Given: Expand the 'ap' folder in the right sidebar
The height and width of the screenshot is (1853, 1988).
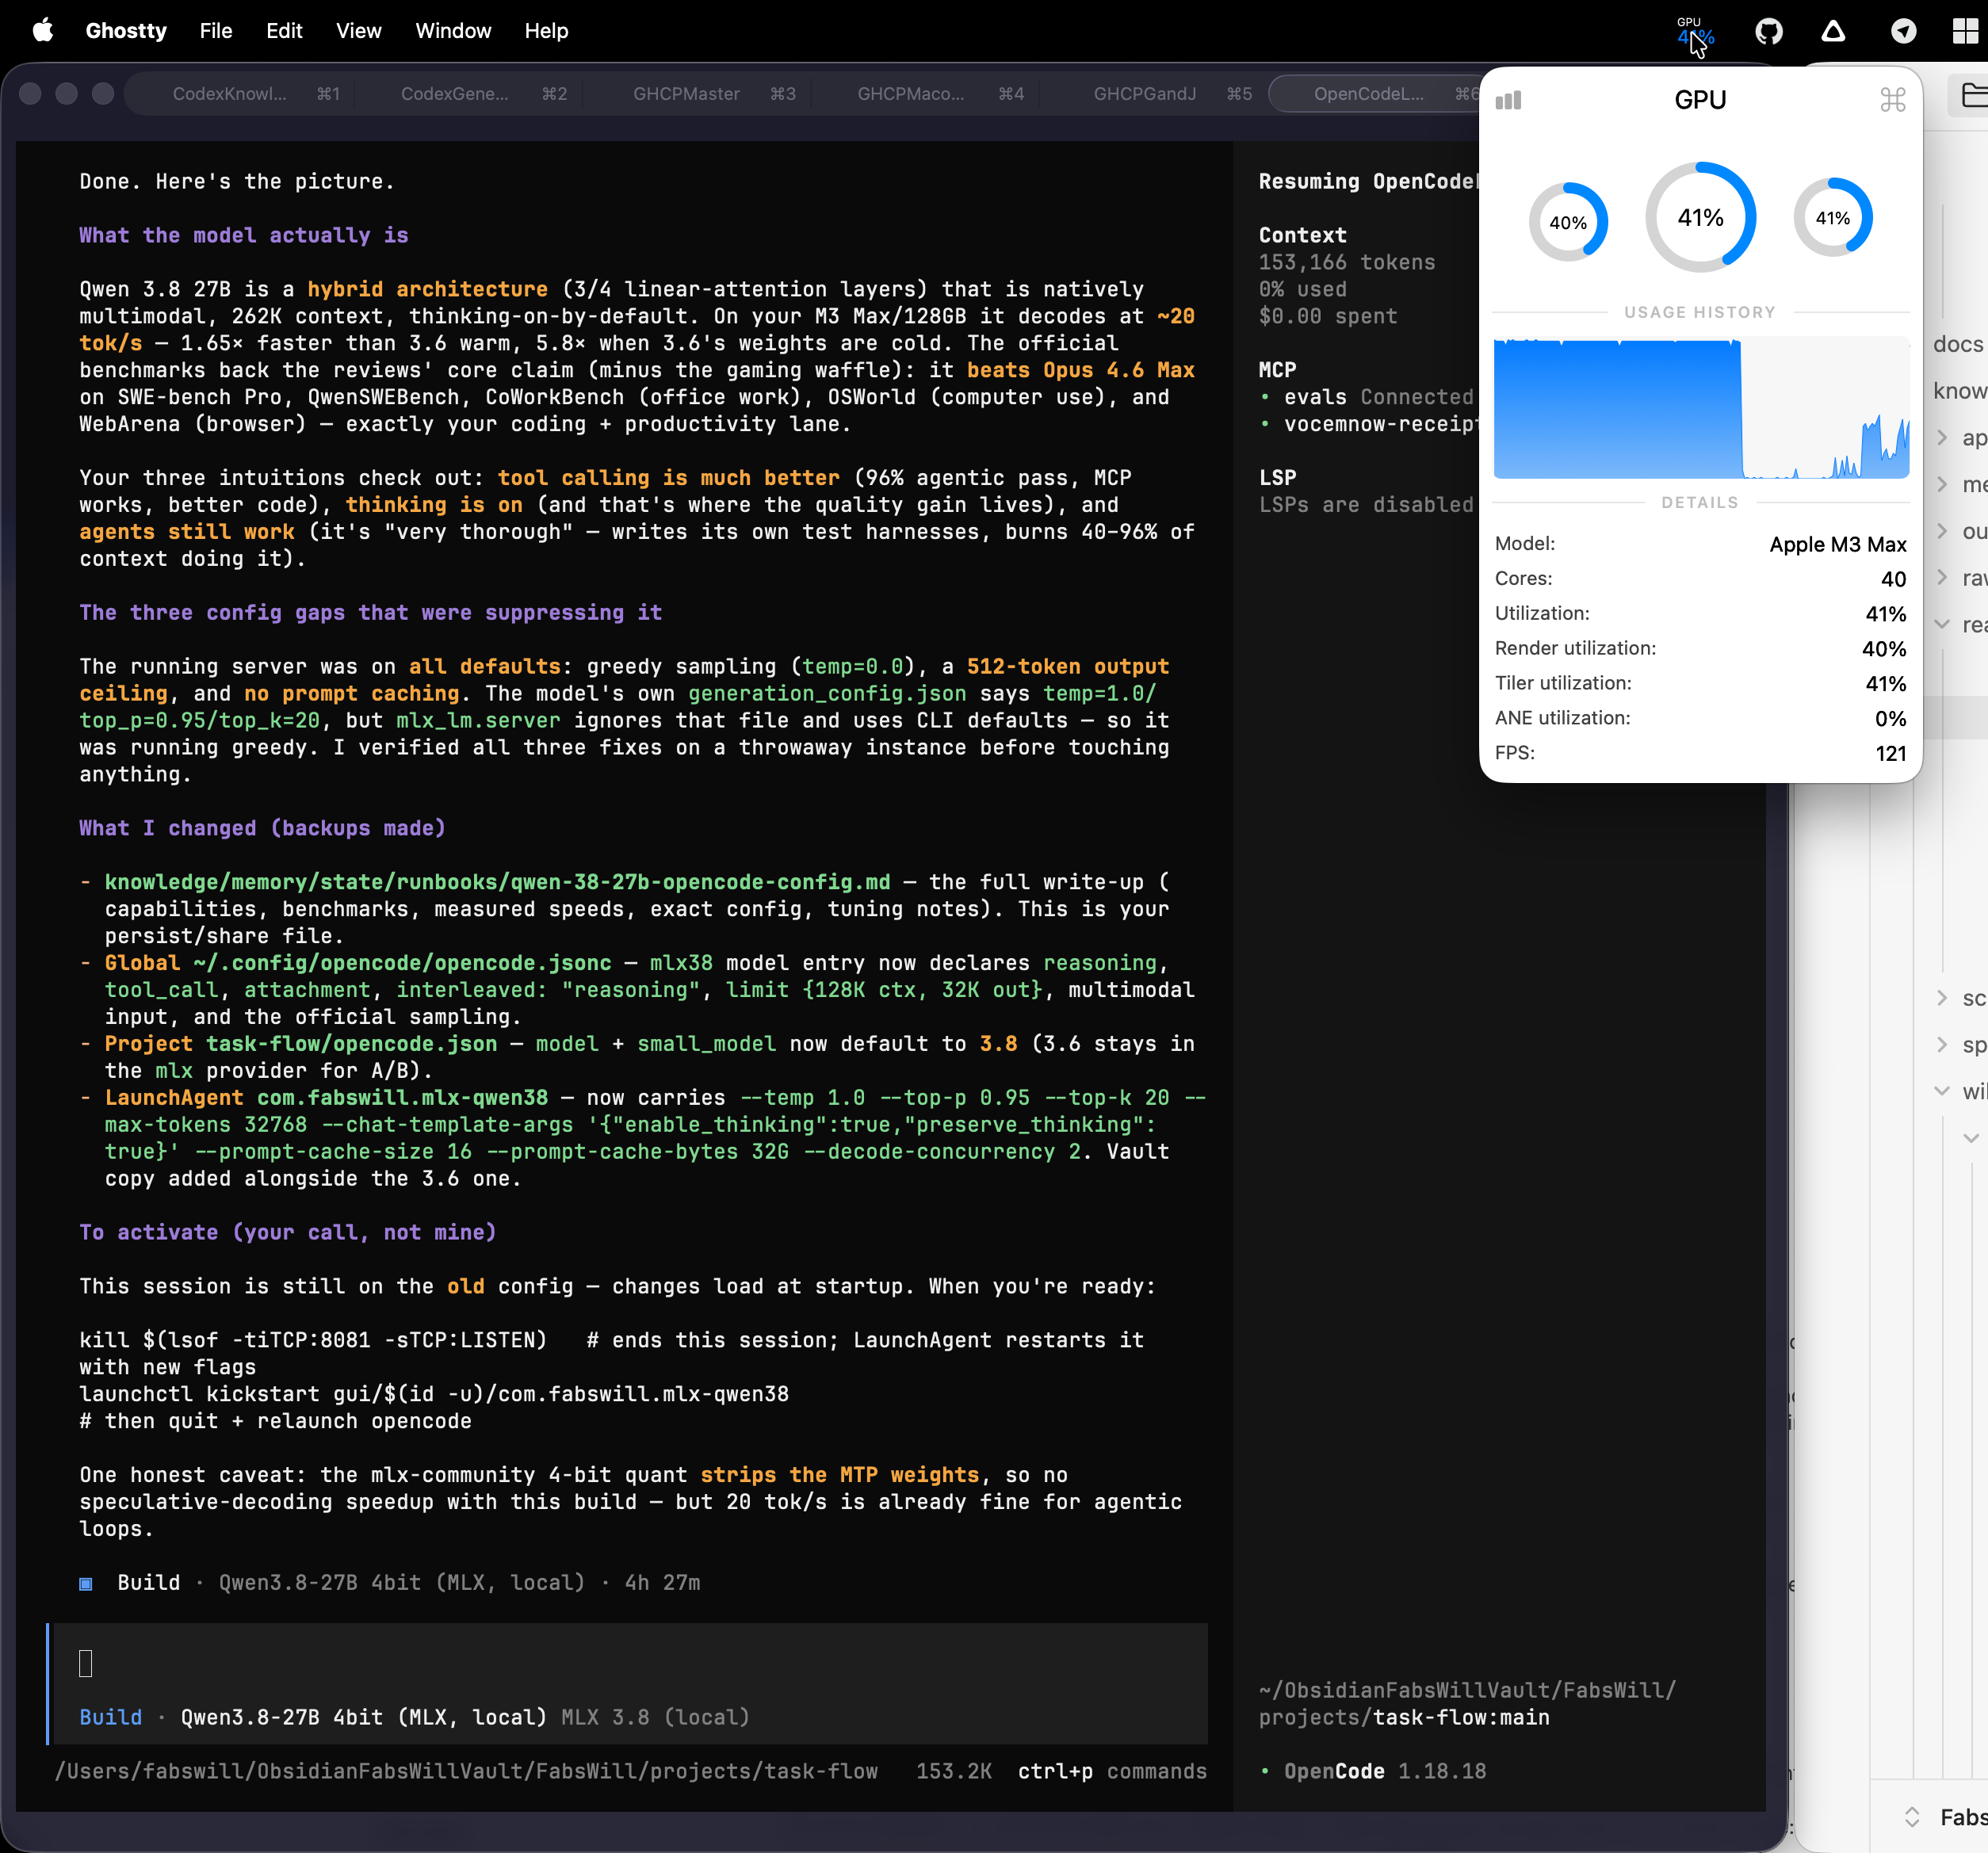Looking at the screenshot, I should [1942, 438].
